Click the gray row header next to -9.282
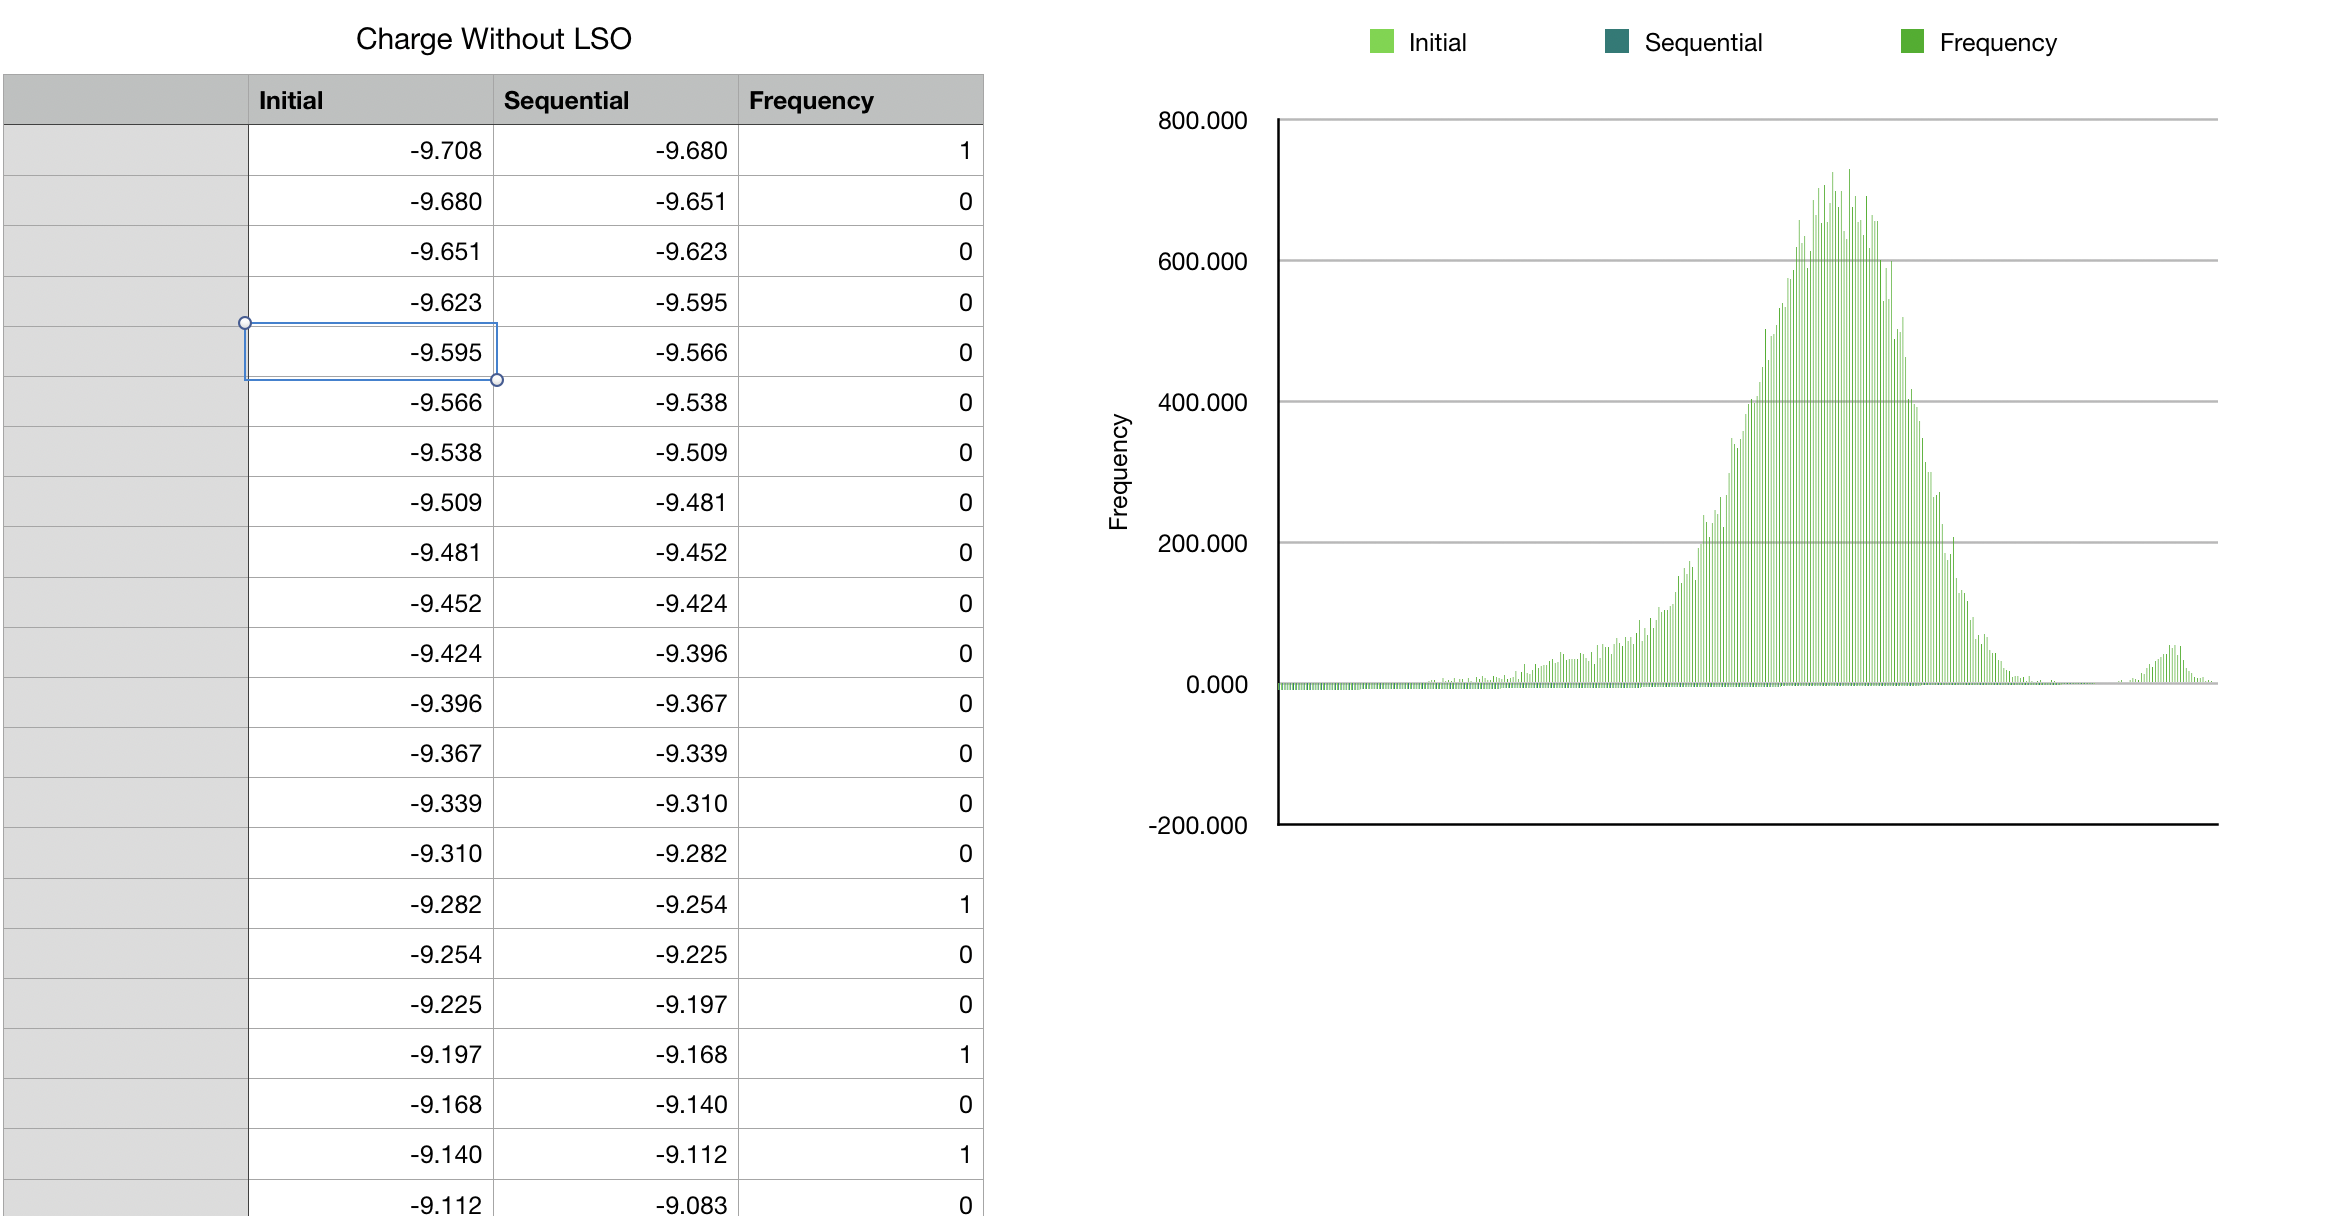This screenshot has height=1216, width=2328. coord(124,904)
